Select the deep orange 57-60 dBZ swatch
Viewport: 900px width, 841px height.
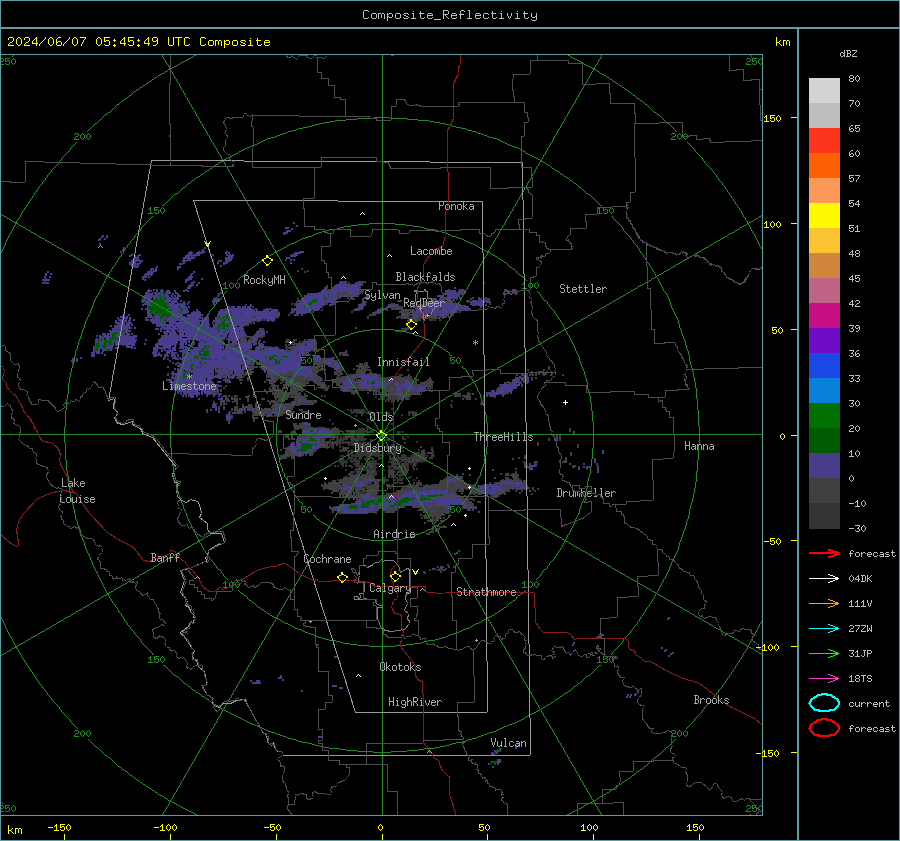pyautogui.click(x=824, y=166)
